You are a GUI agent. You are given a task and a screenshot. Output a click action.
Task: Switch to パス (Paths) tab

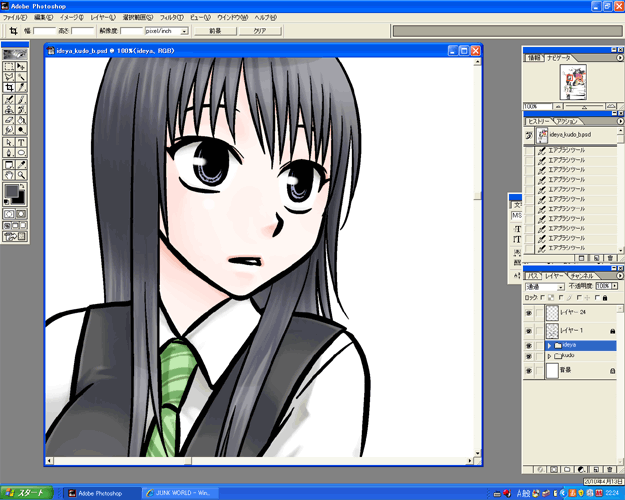click(532, 276)
